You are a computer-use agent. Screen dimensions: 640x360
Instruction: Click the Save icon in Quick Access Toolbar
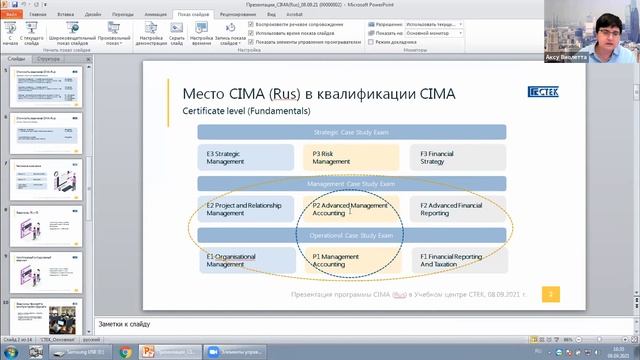click(15, 4)
